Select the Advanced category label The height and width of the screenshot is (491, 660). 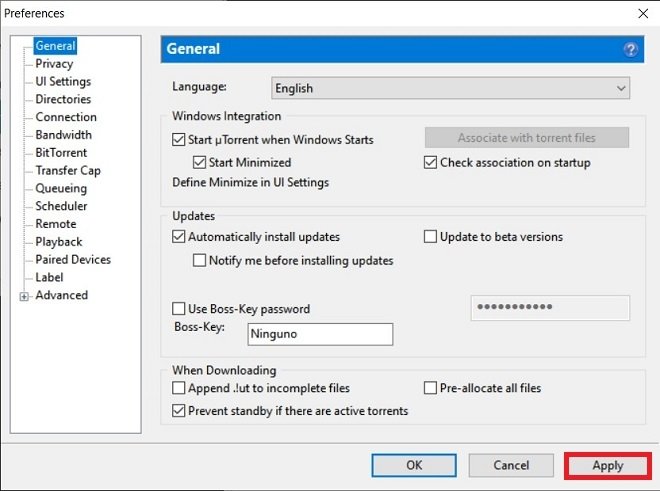pos(62,295)
